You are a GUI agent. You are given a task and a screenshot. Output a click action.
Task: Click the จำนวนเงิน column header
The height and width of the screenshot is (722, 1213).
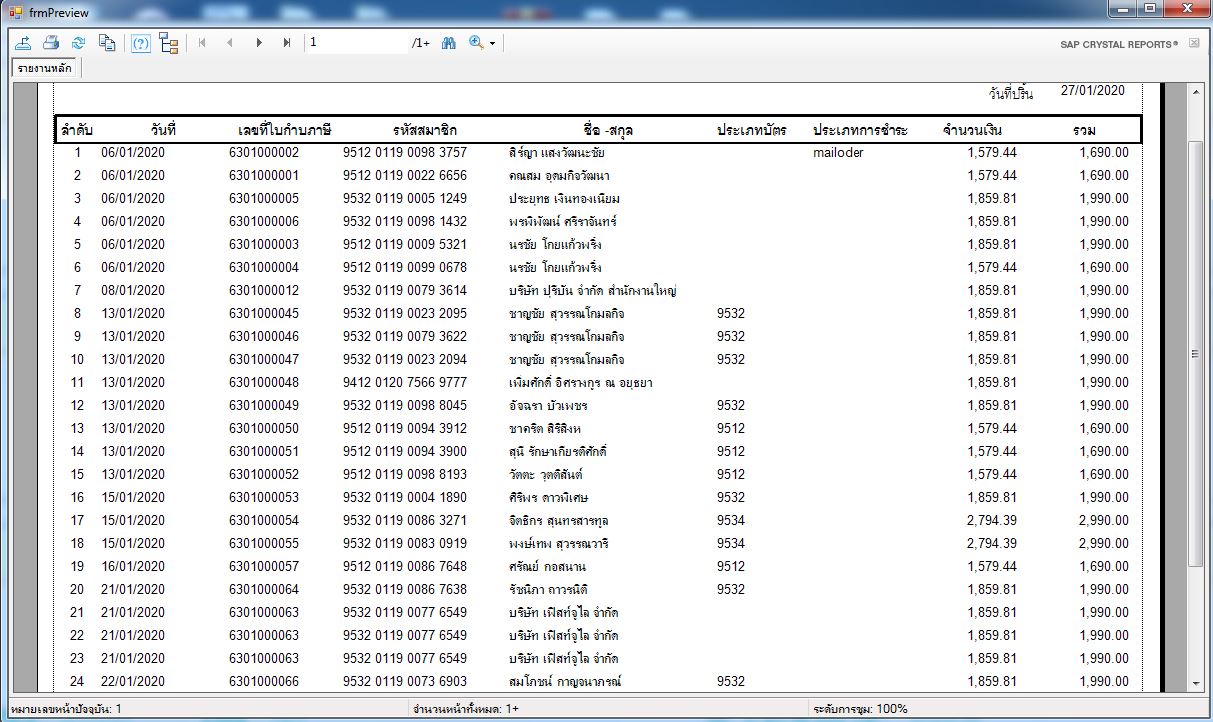972,130
